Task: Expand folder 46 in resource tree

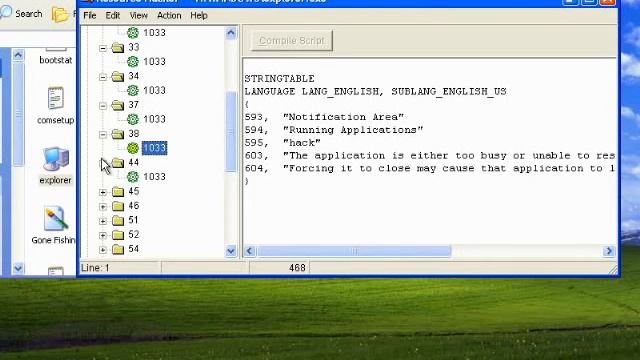Action: coord(103,207)
